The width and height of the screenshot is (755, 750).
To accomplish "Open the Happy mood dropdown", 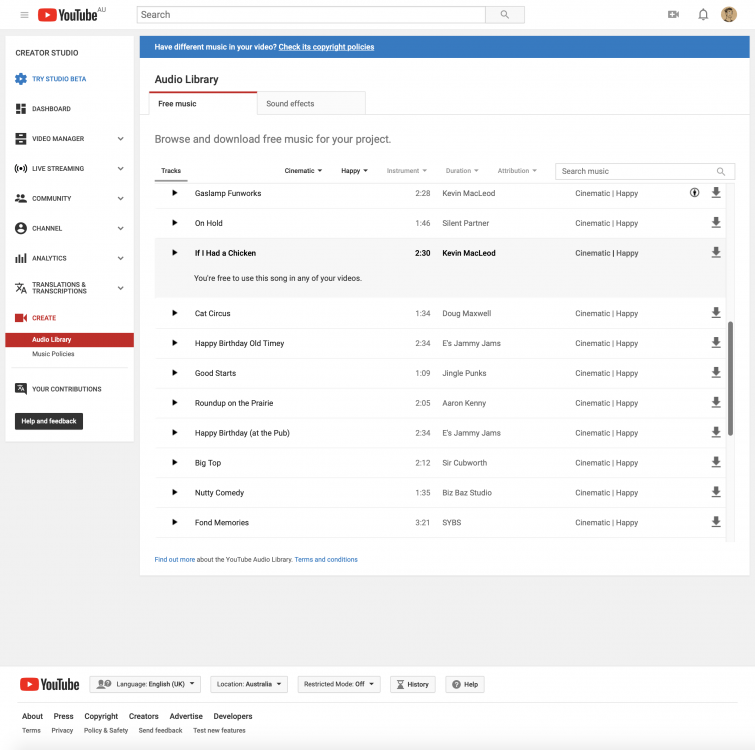I will (x=354, y=170).
